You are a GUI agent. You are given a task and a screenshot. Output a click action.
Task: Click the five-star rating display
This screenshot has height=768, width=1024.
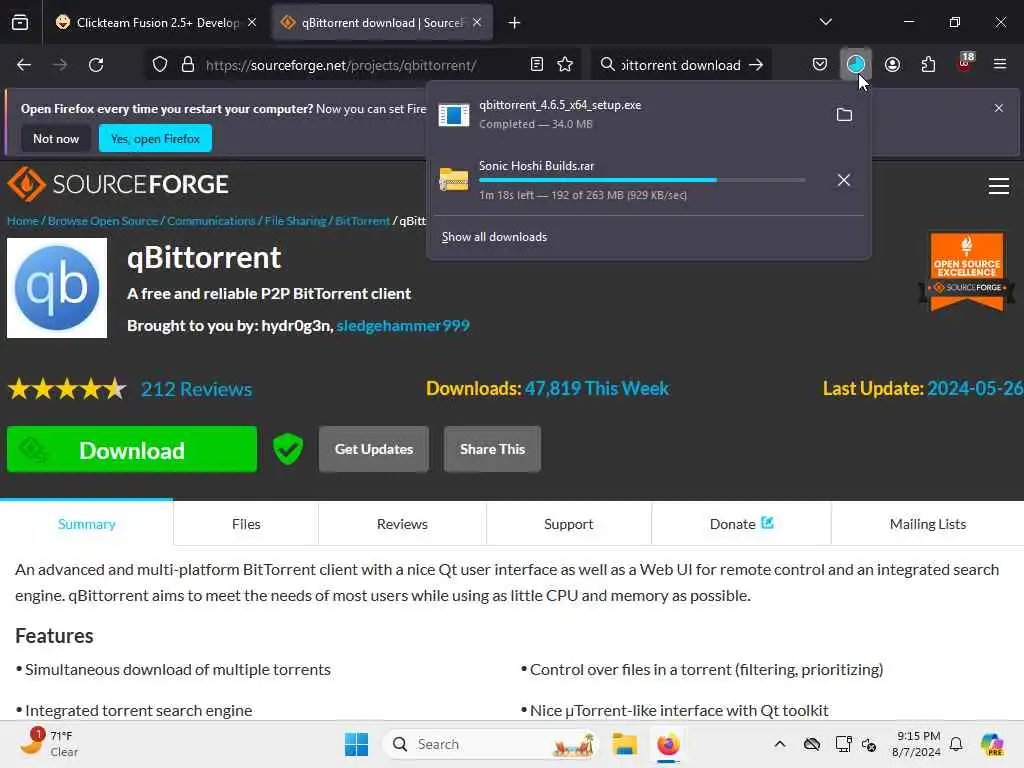[x=67, y=389]
